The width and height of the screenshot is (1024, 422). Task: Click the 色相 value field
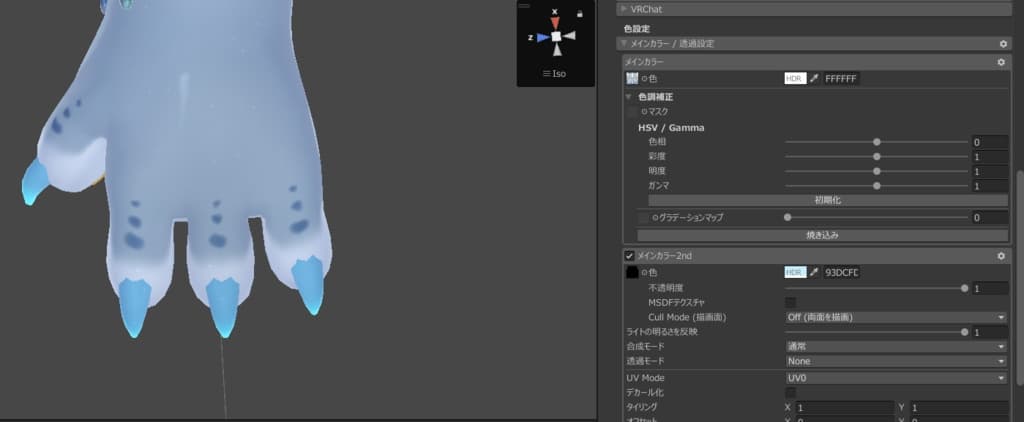click(x=989, y=142)
